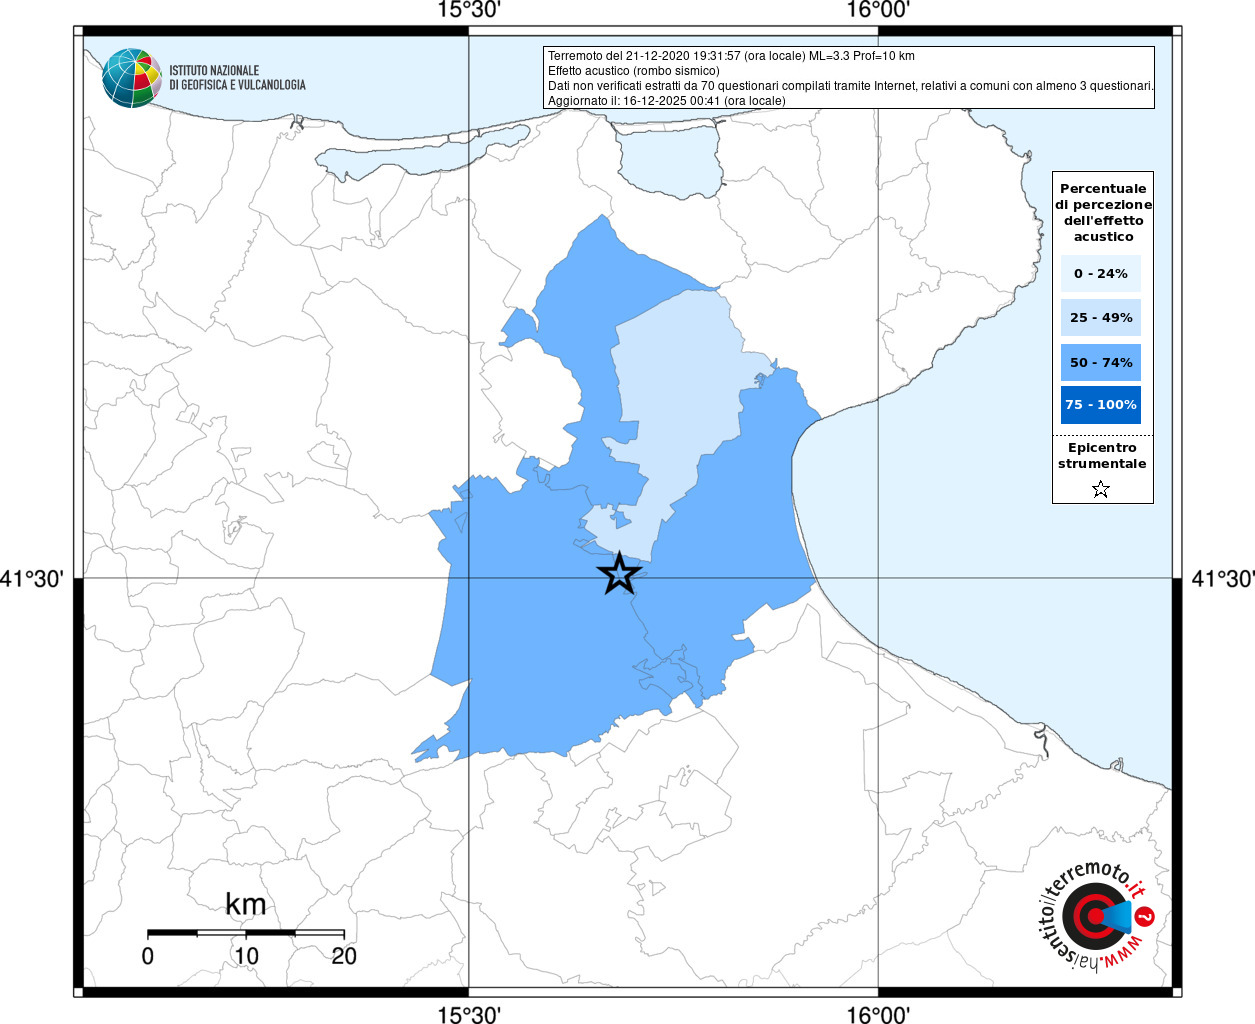1255x1024 pixels.
Task: Select the 50 - 74% legend swatch
Action: [x=1100, y=362]
